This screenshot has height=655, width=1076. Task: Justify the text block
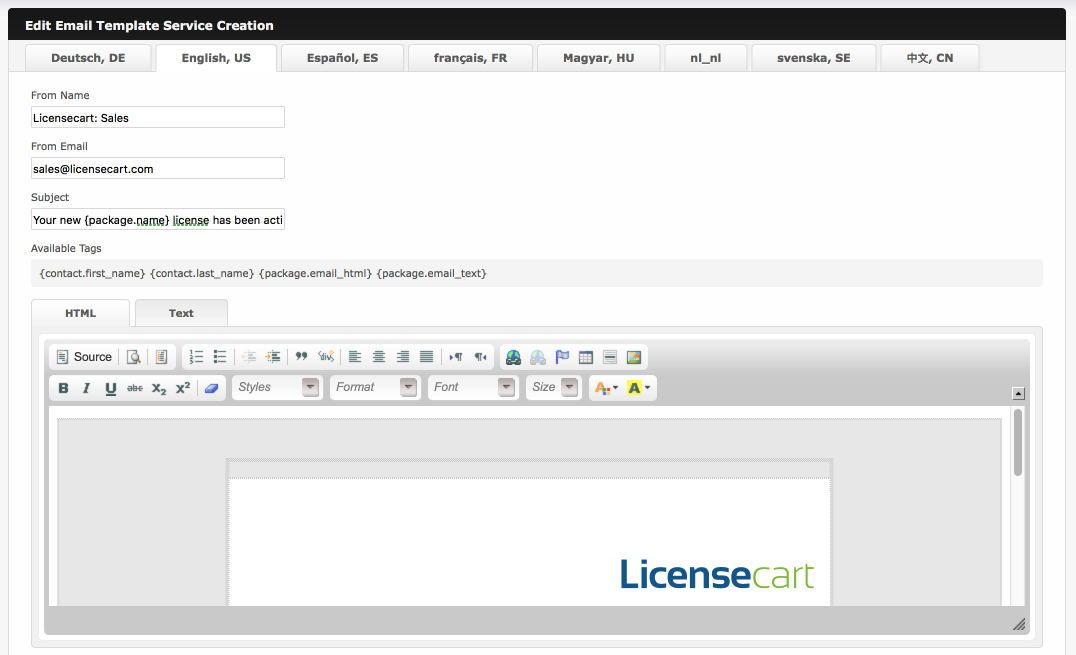426,357
